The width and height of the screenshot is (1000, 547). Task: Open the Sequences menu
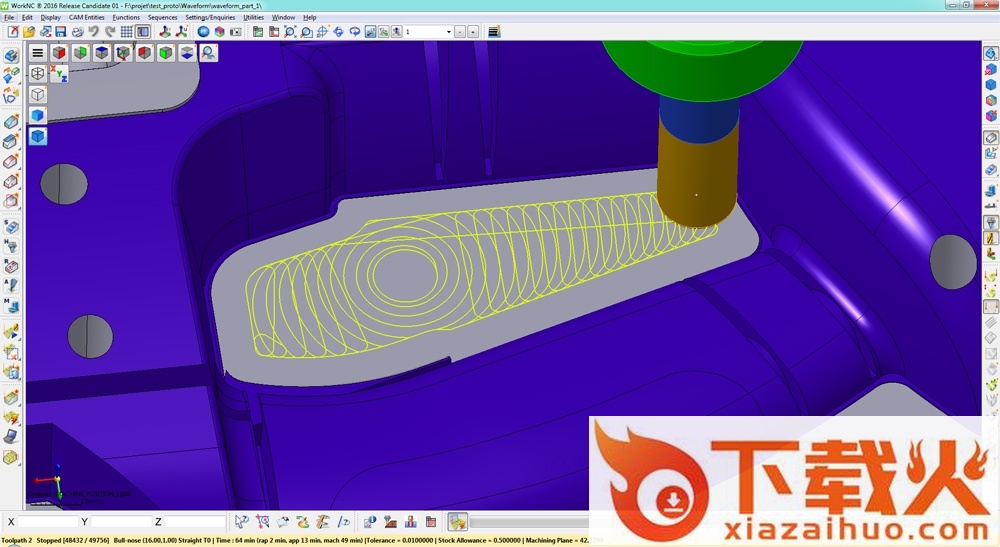[163, 17]
